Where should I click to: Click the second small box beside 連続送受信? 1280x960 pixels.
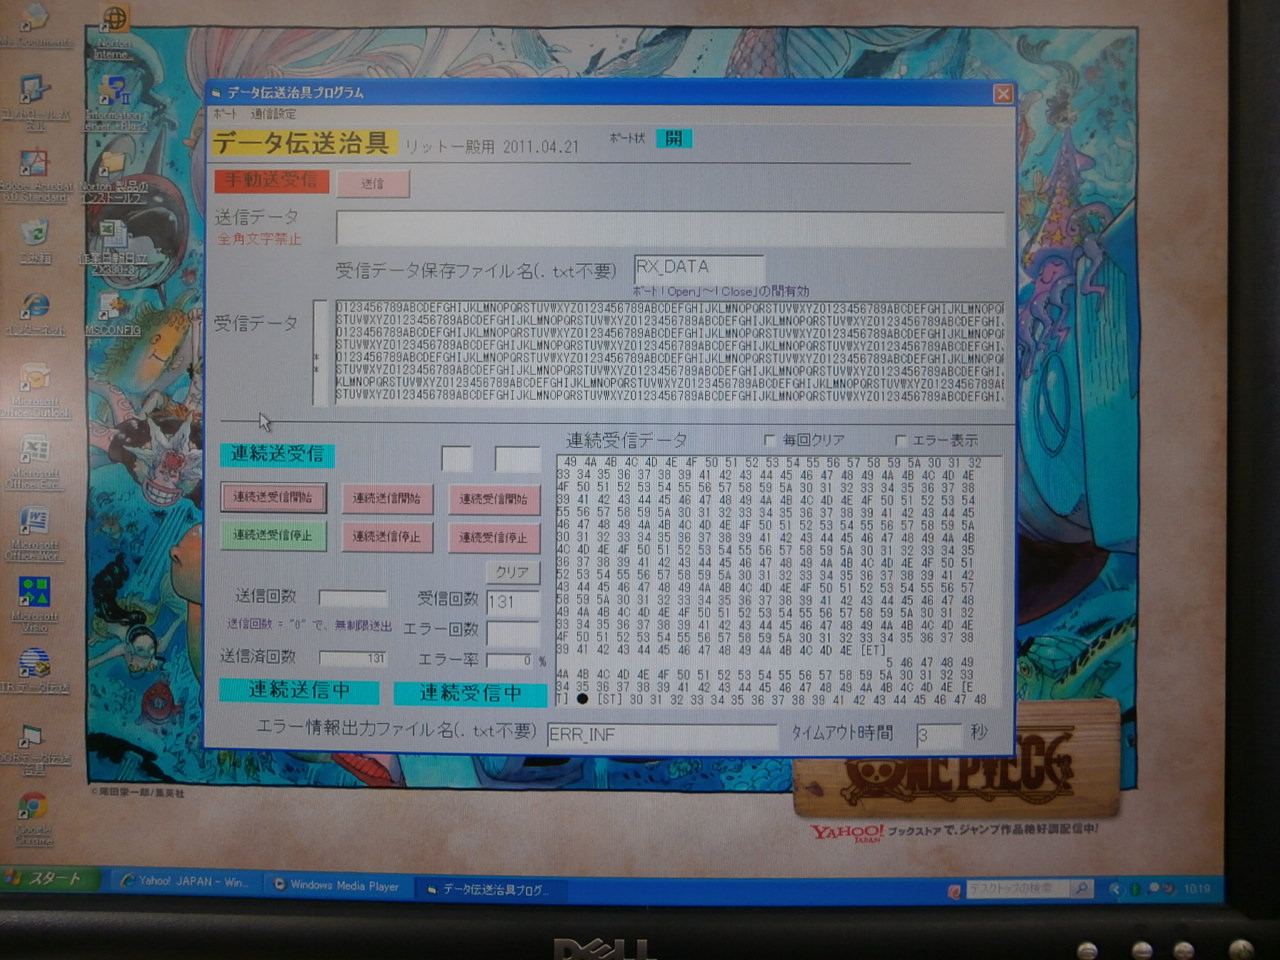[x=517, y=459]
